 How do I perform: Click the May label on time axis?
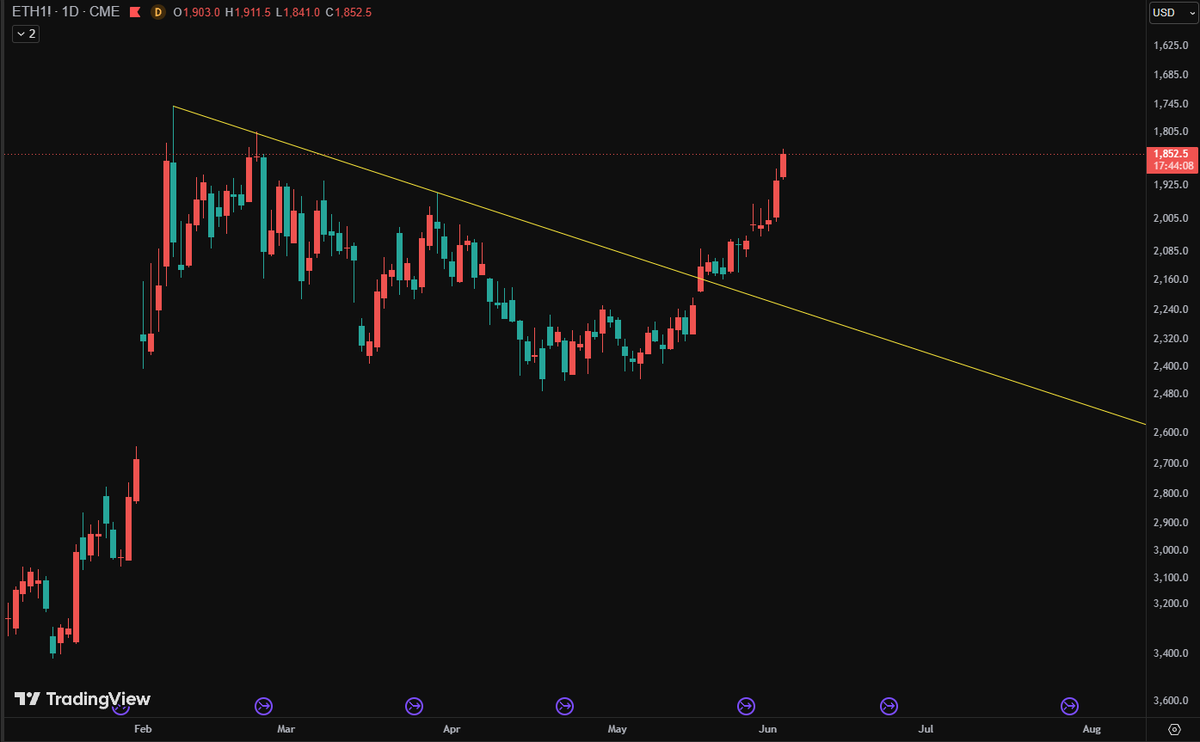[x=617, y=730]
